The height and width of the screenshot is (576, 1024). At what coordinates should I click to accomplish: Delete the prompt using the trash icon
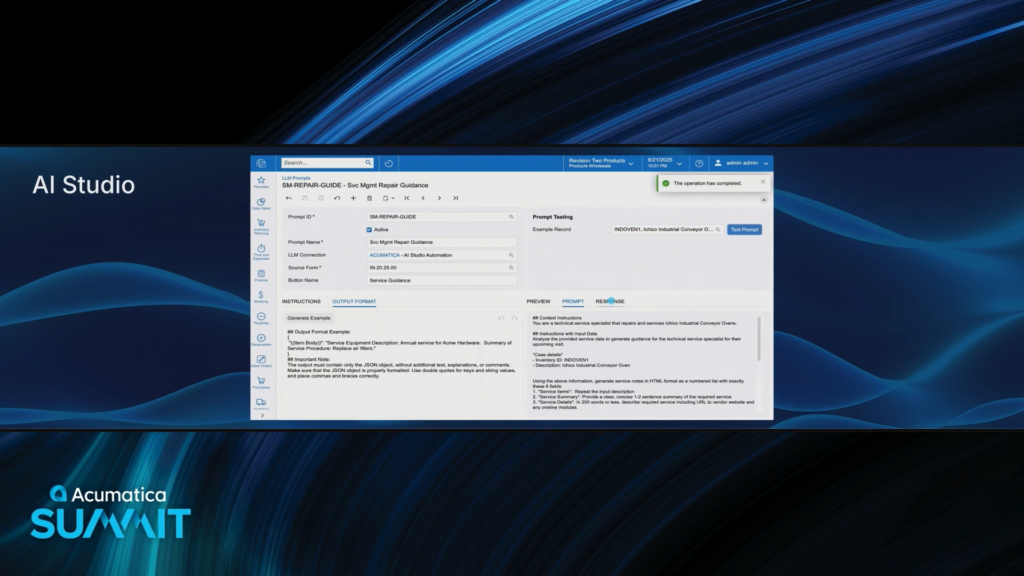click(369, 198)
